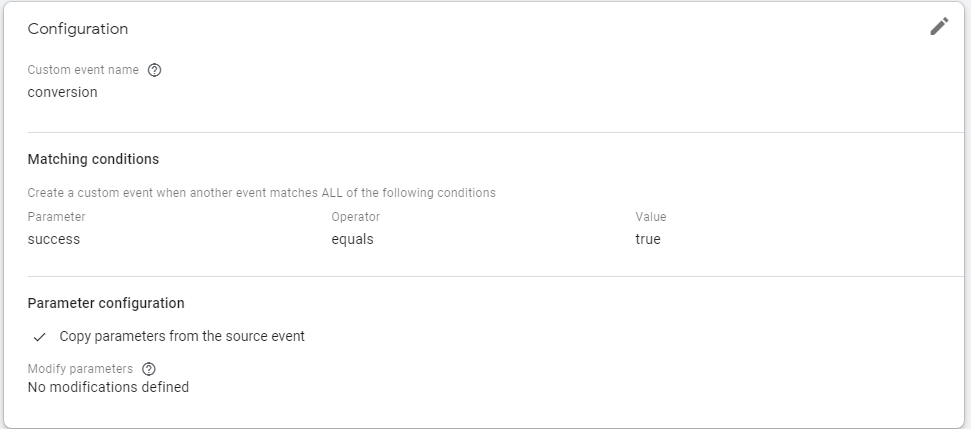Click the checkmark before Copy parameters
Screen dimensions: 971x429
click(40, 337)
